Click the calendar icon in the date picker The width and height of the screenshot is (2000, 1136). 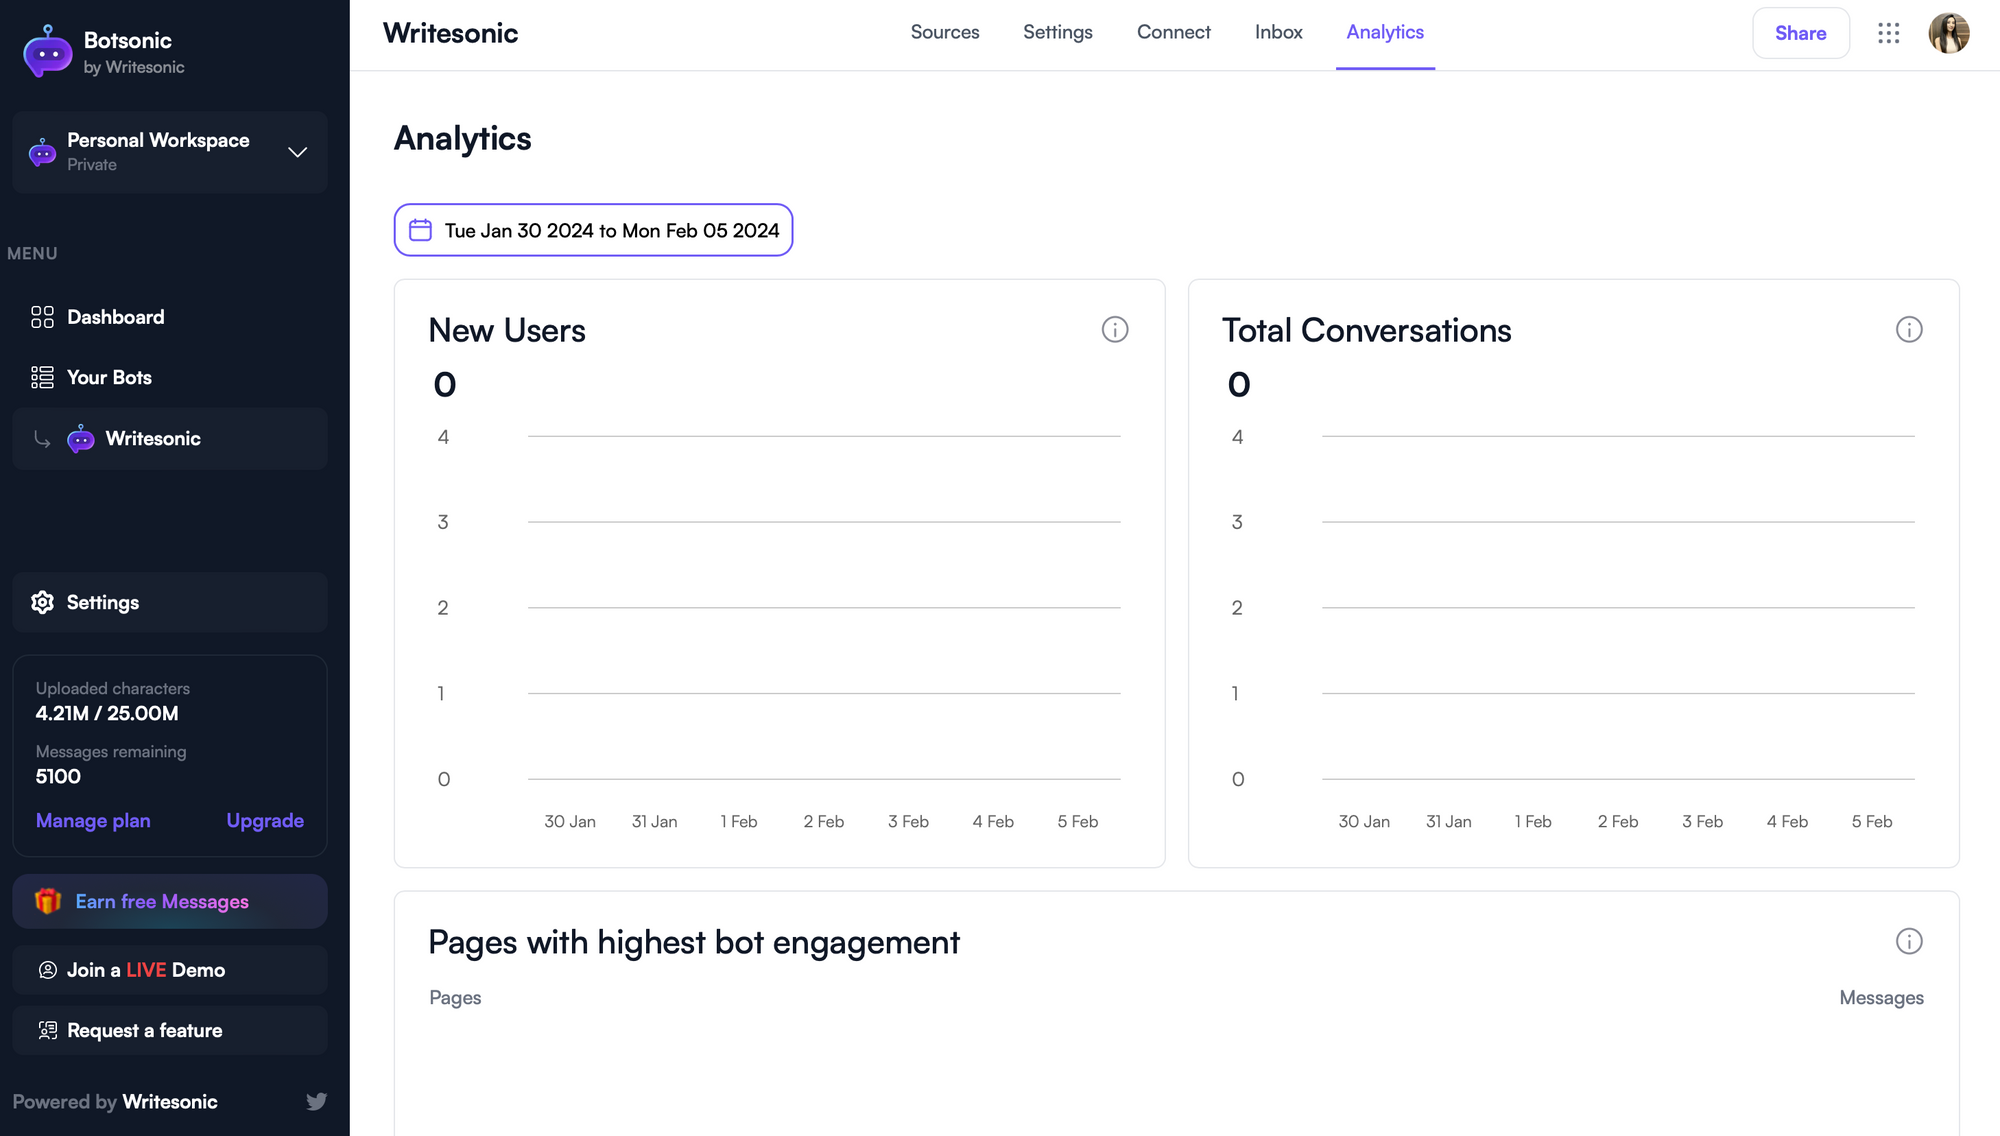[420, 230]
